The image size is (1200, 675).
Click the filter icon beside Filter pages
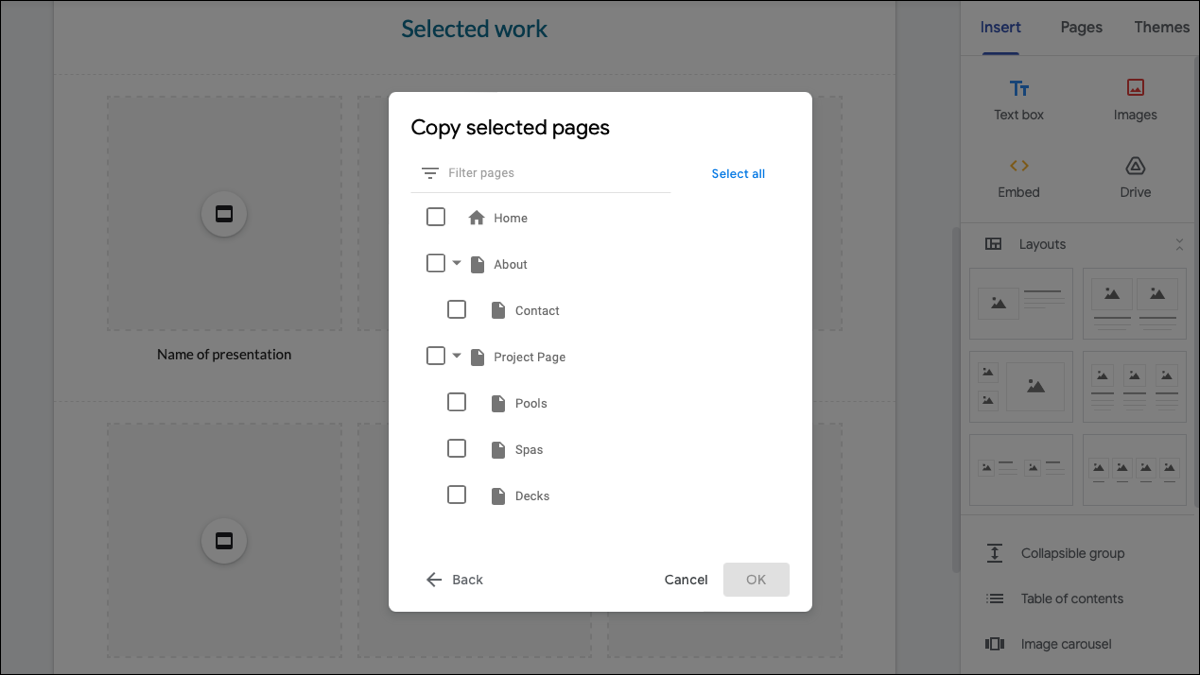click(x=430, y=172)
